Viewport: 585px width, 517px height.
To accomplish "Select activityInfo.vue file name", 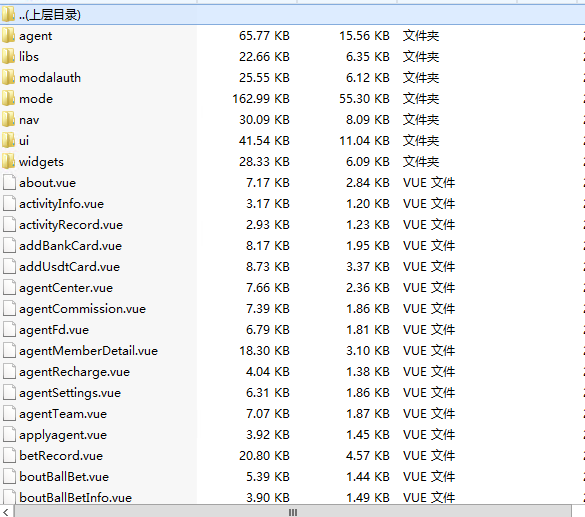I will pyautogui.click(x=62, y=204).
